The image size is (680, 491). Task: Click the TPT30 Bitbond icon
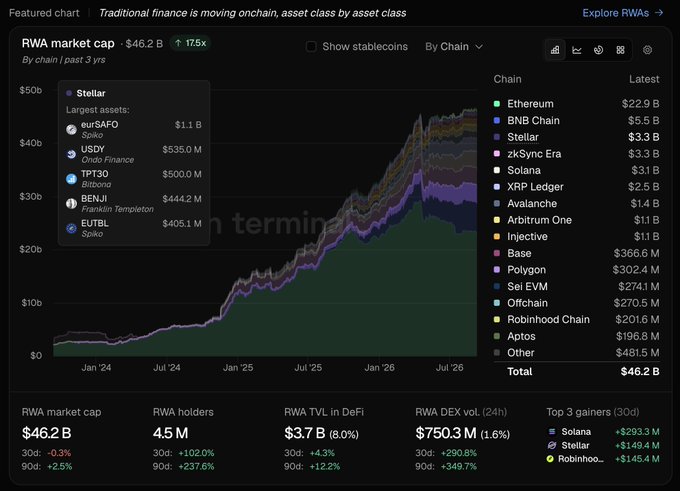click(x=72, y=179)
